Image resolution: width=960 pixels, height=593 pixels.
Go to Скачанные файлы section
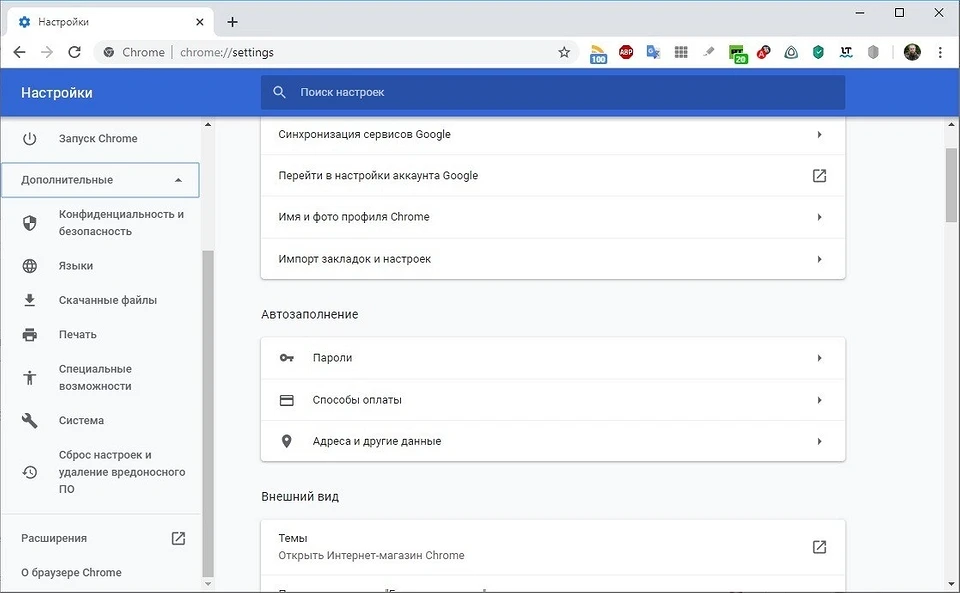coord(107,300)
